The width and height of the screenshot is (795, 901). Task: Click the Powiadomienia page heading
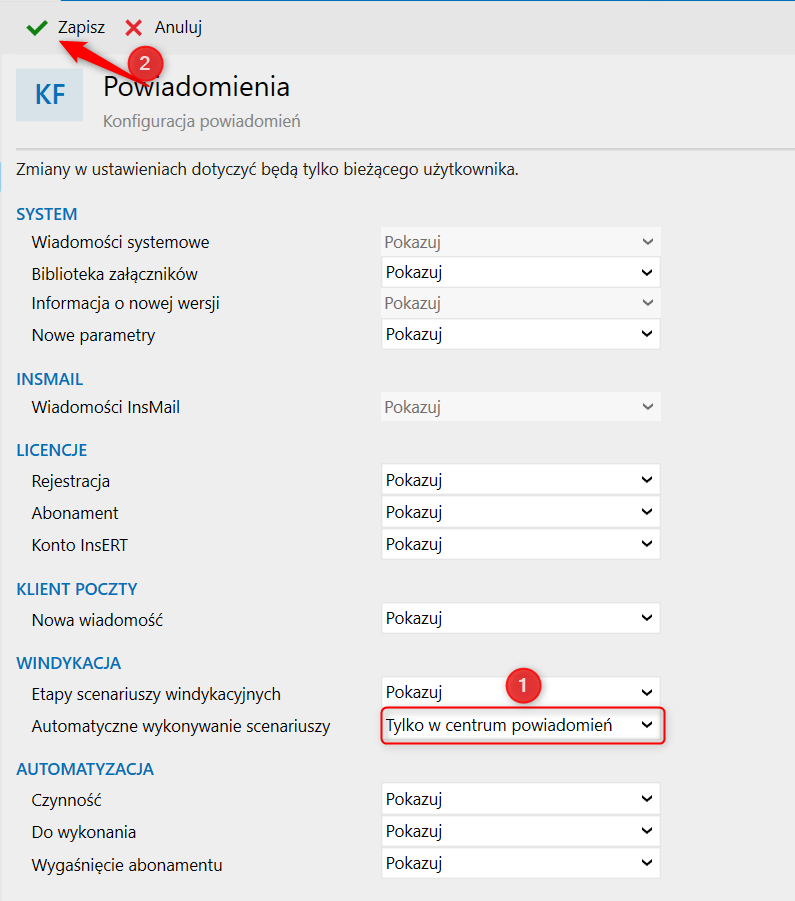pyautogui.click(x=196, y=87)
